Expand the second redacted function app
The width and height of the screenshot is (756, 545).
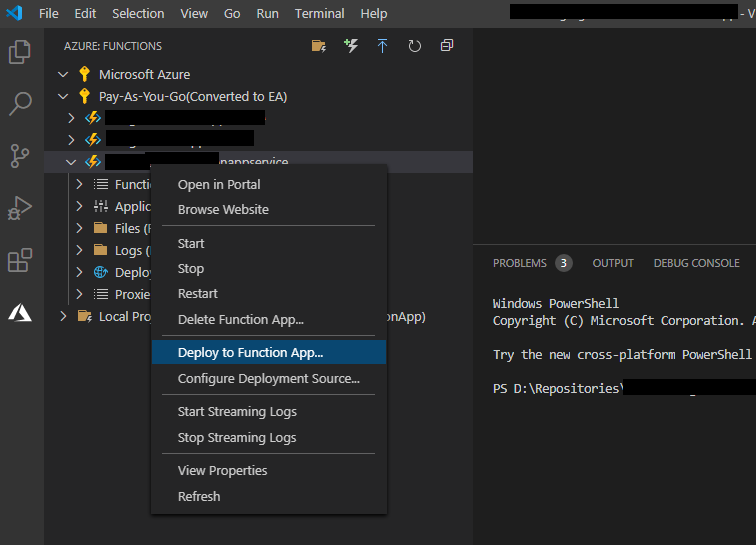(71, 140)
